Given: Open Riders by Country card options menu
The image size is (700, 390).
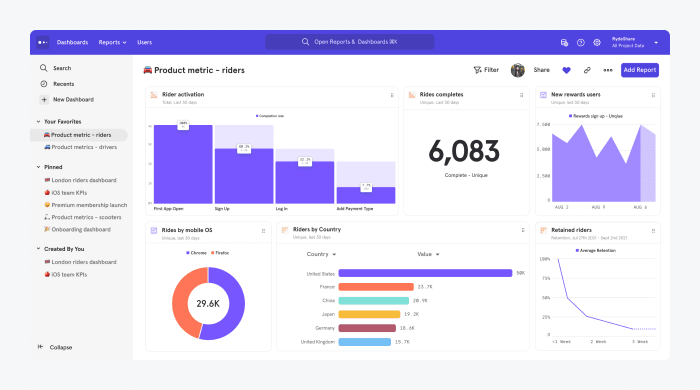Looking at the screenshot, I should click(523, 230).
